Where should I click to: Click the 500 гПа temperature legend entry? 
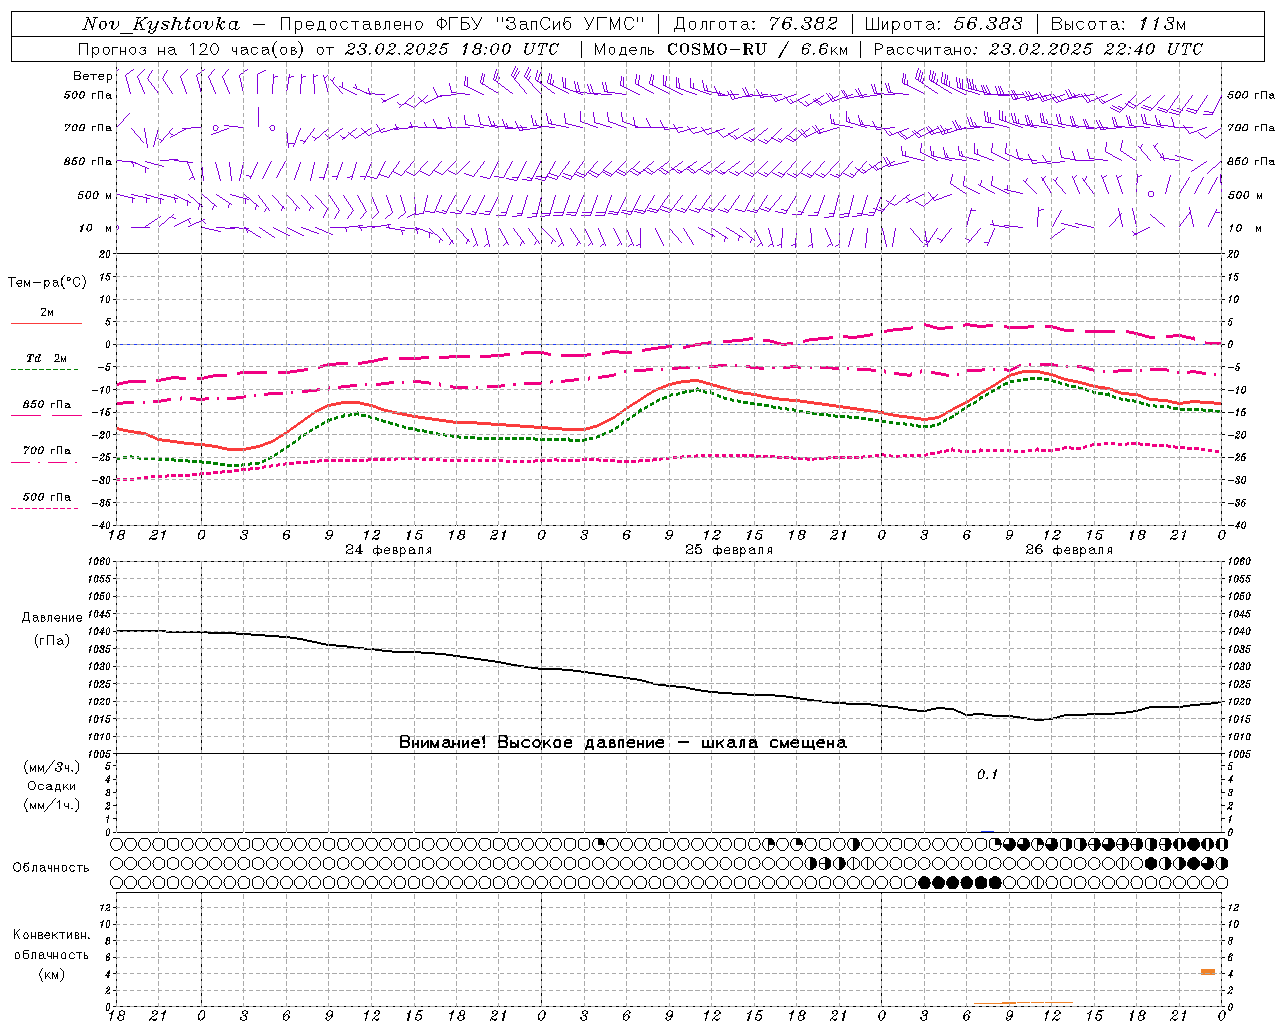click(x=46, y=497)
